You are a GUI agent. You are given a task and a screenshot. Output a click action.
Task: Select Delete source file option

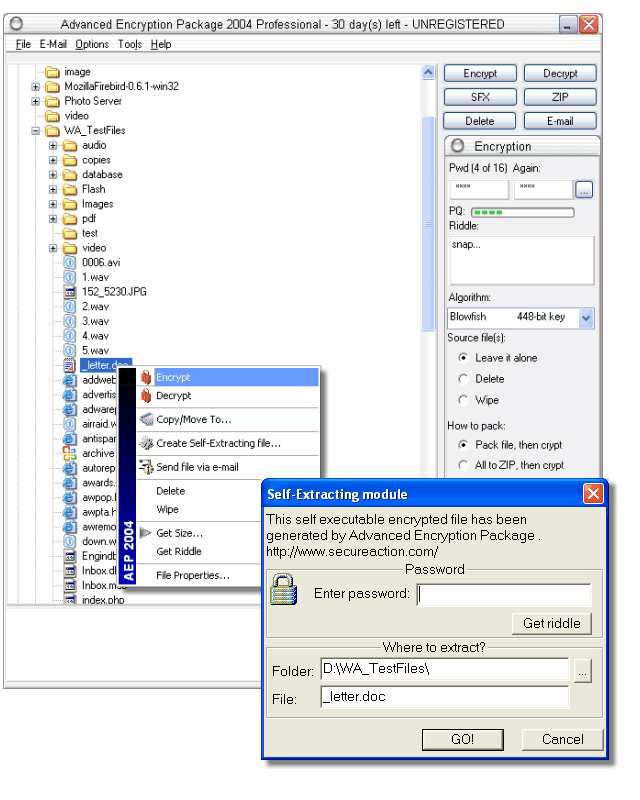coord(463,379)
